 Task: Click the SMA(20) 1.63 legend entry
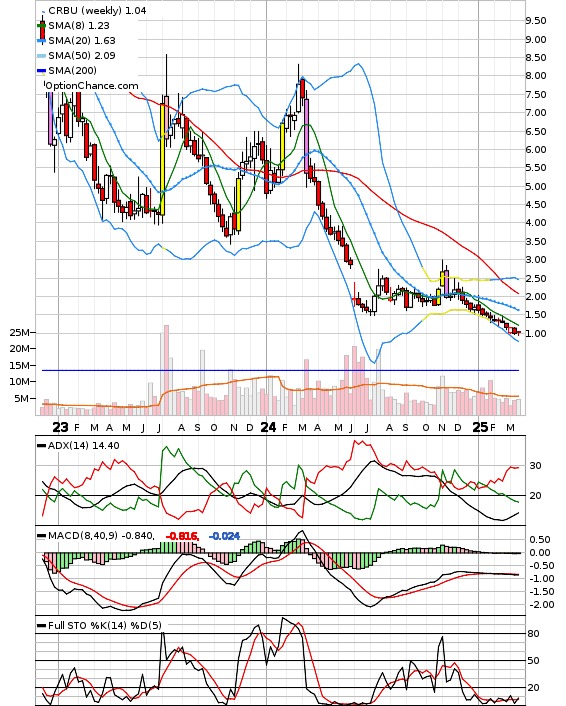[82, 41]
